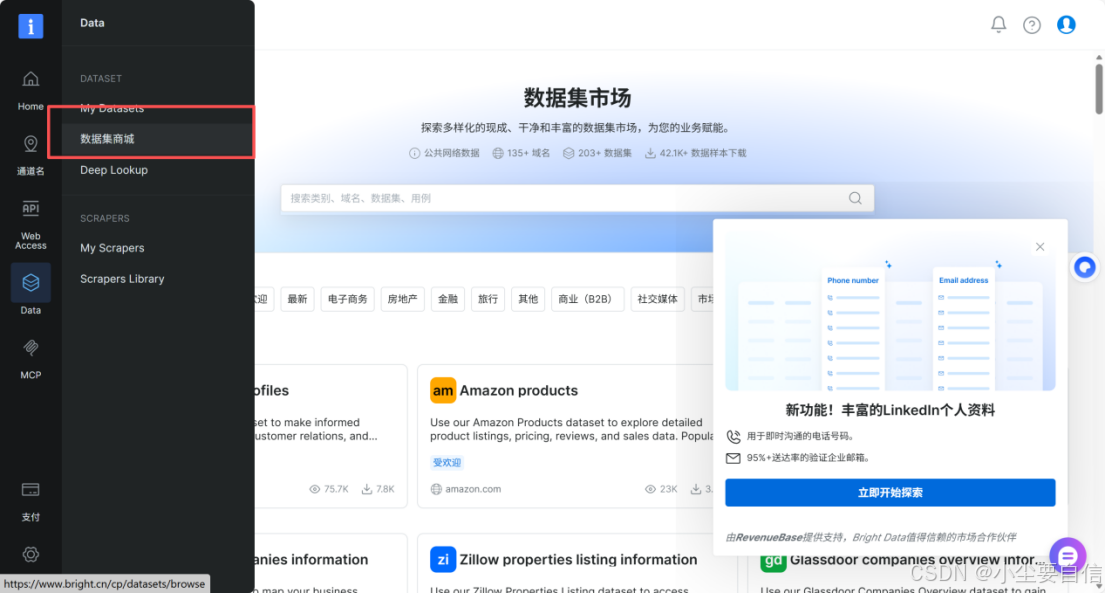Viewport: 1106px width, 593px height.
Task: Click the Glassdoor 'gd' logo icon
Action: click(773, 563)
